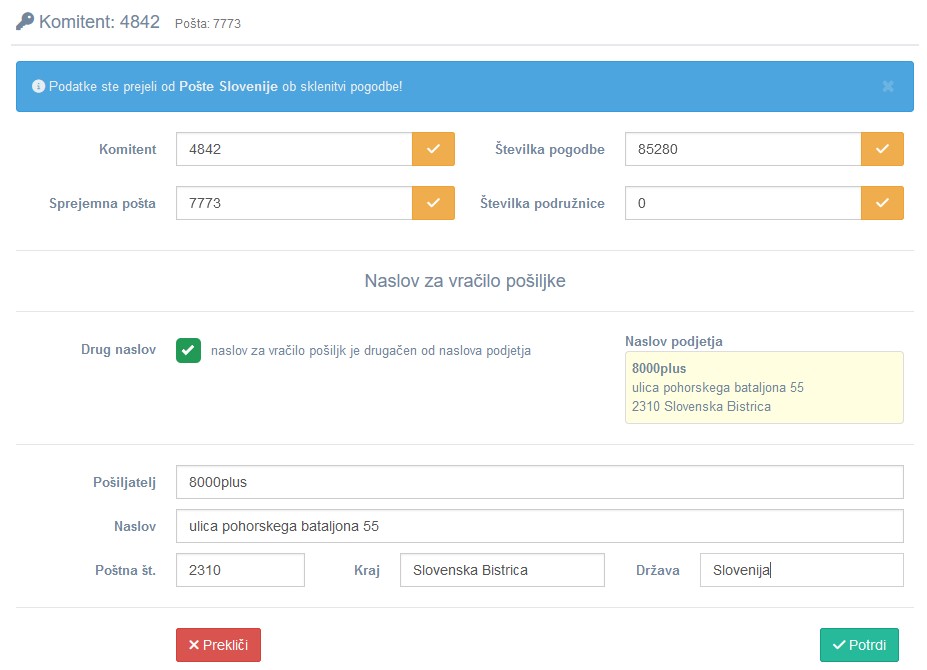Dismiss the blue Pošte Slovenije notification

point(887,87)
